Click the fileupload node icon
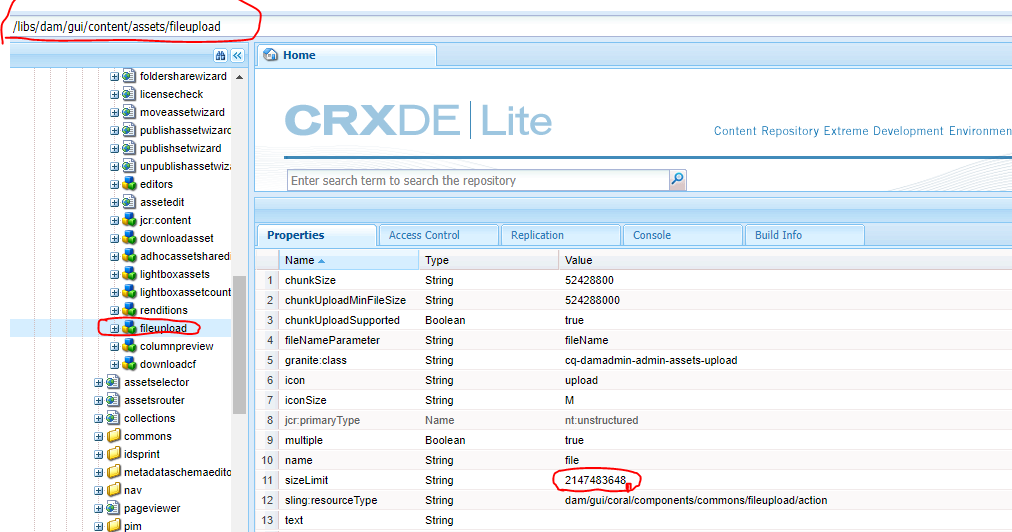The image size is (1012, 532). [129, 328]
